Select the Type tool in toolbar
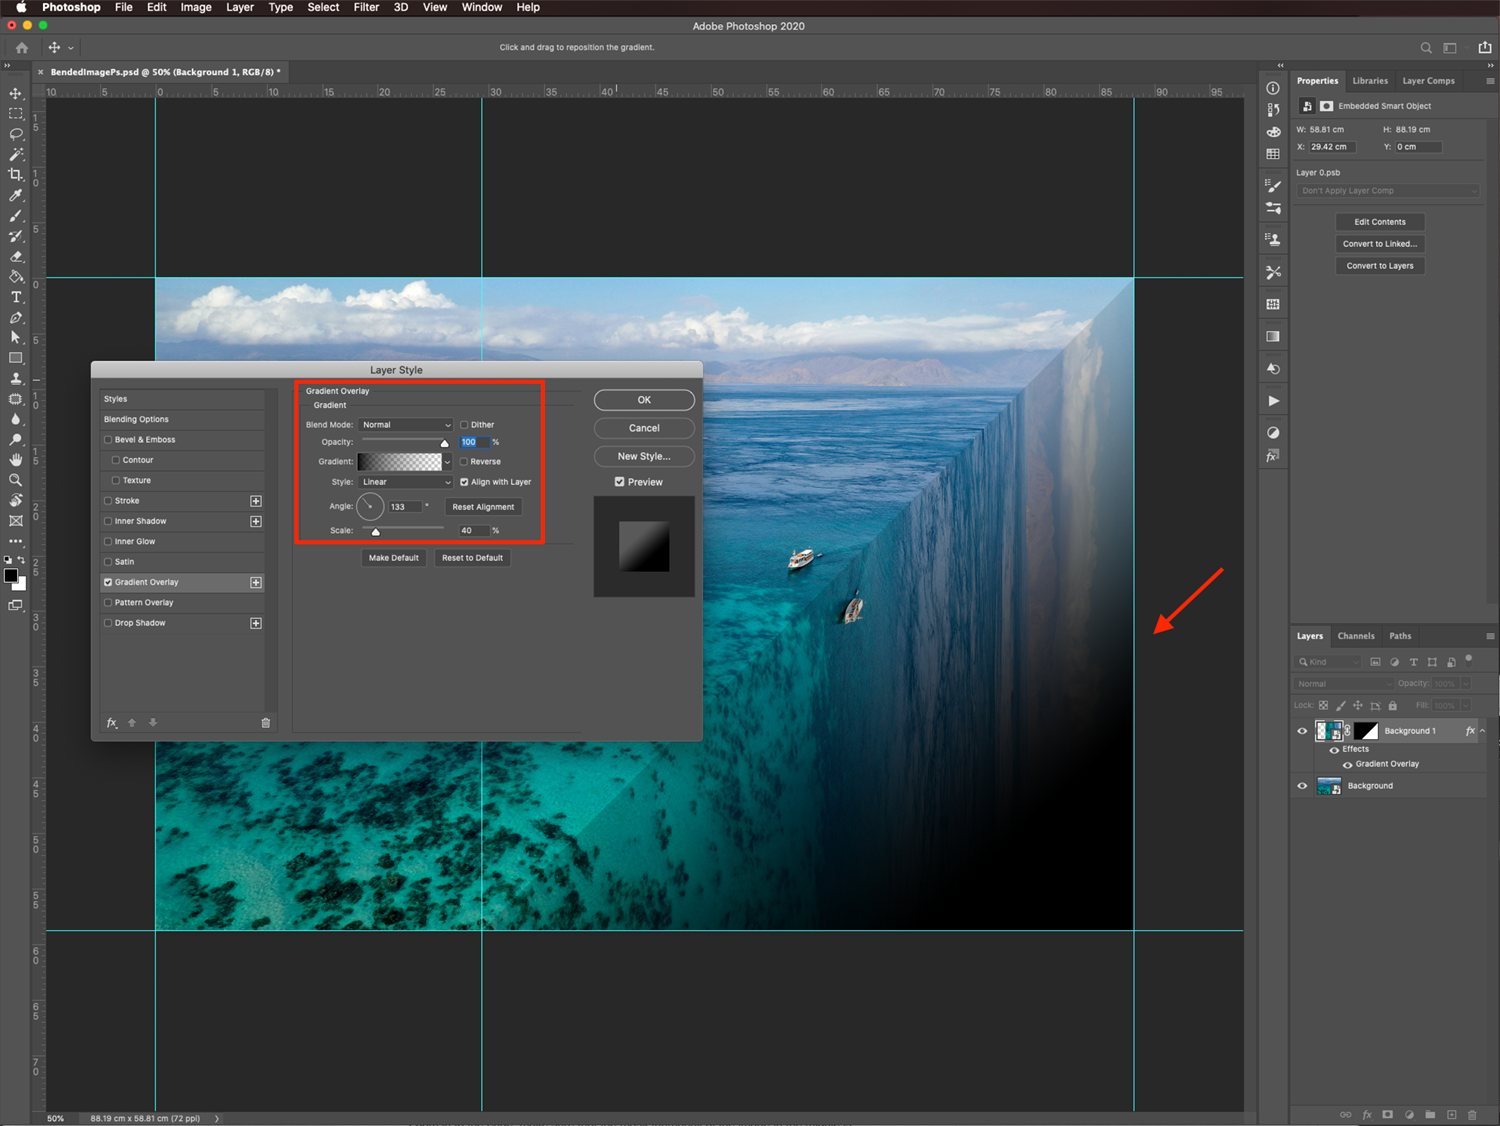 click(16, 297)
